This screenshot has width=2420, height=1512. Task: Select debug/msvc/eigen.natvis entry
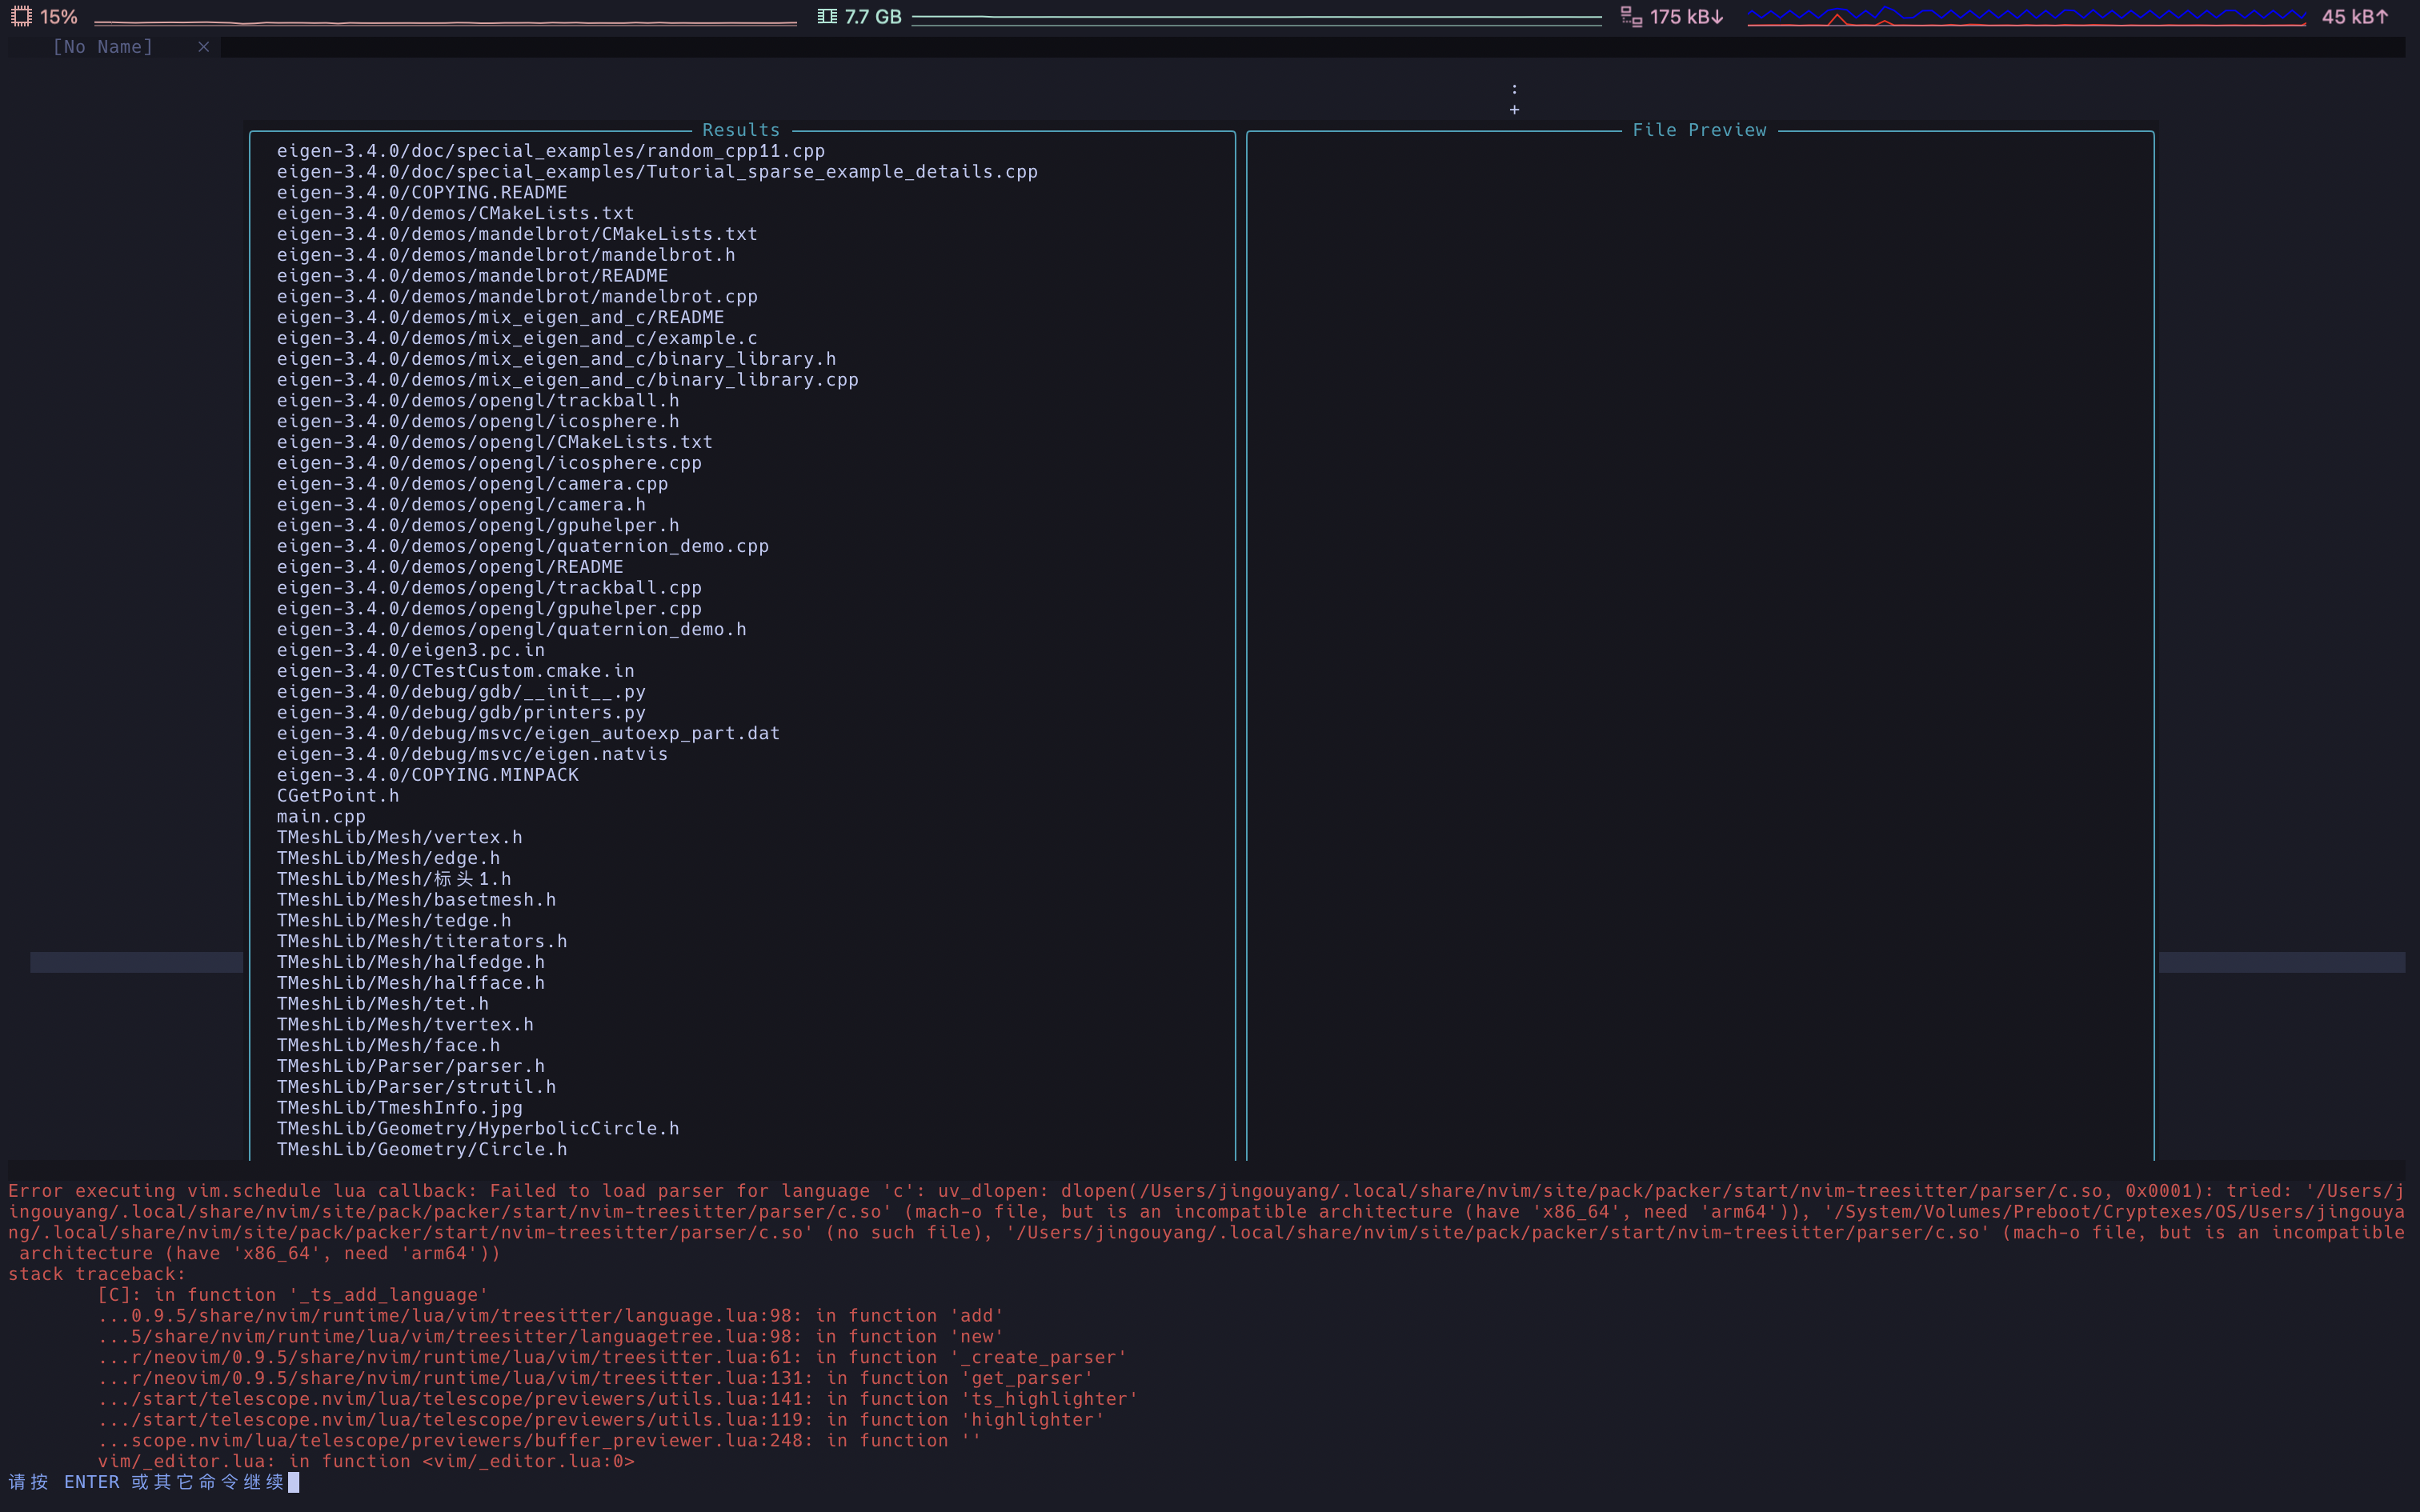click(472, 754)
